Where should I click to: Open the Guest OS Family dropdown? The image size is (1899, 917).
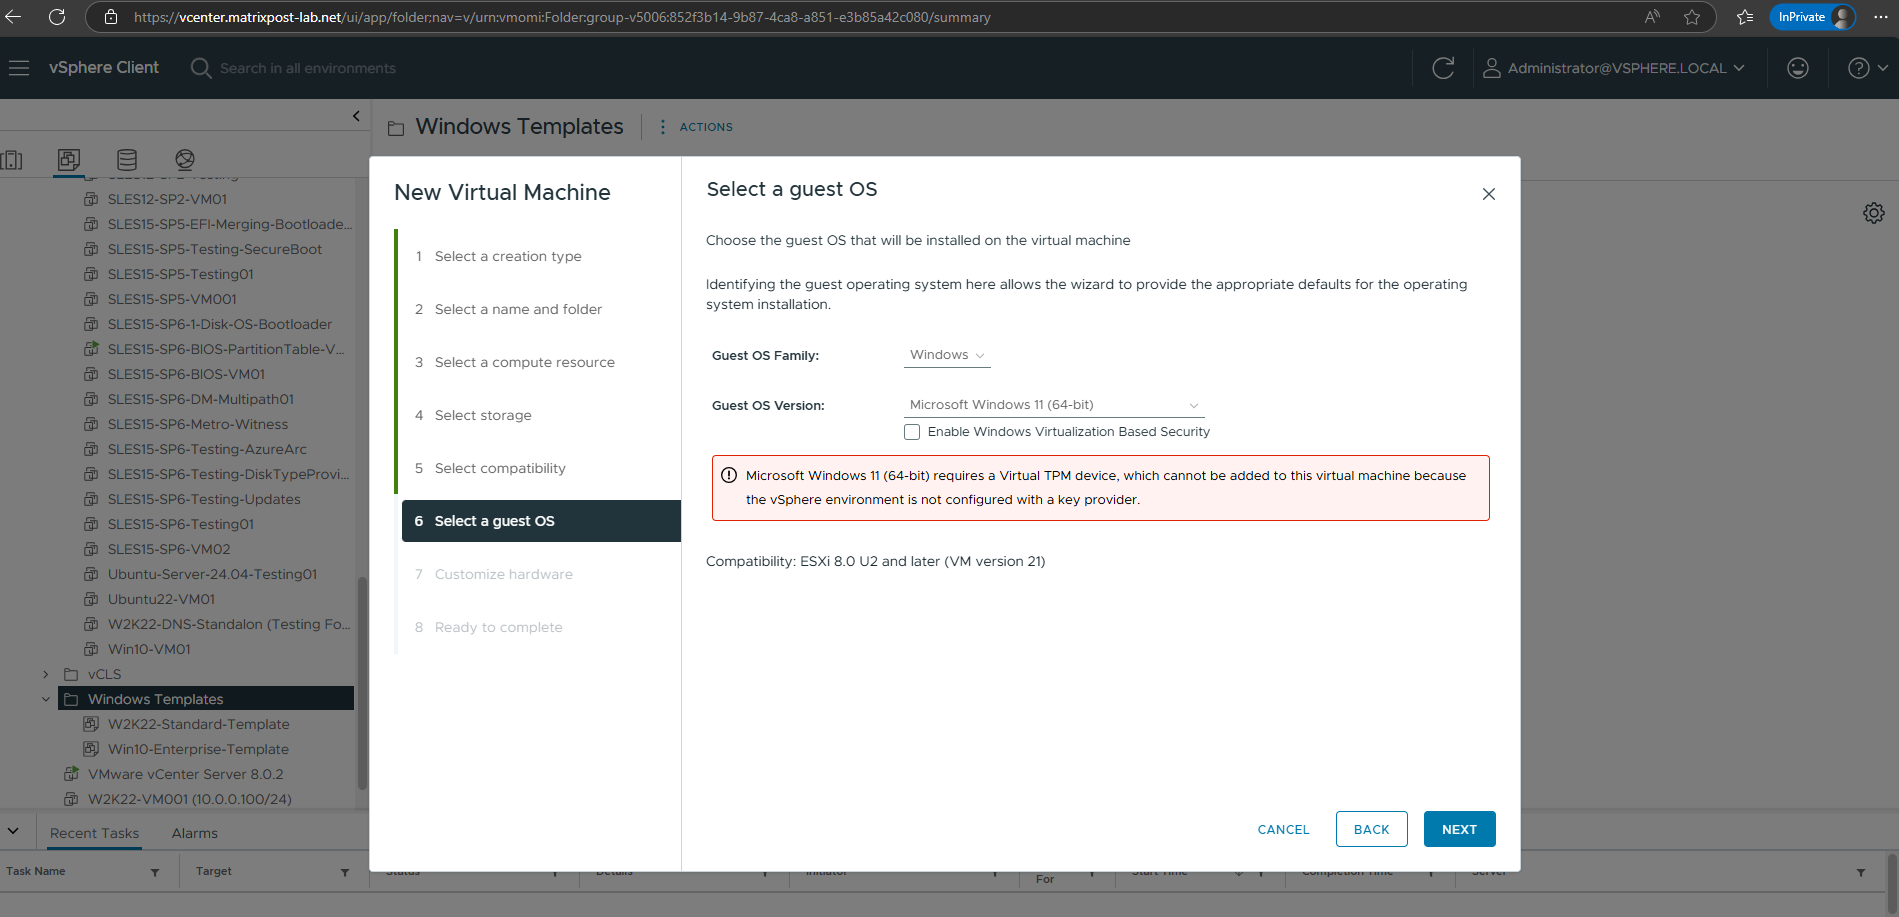pos(947,355)
